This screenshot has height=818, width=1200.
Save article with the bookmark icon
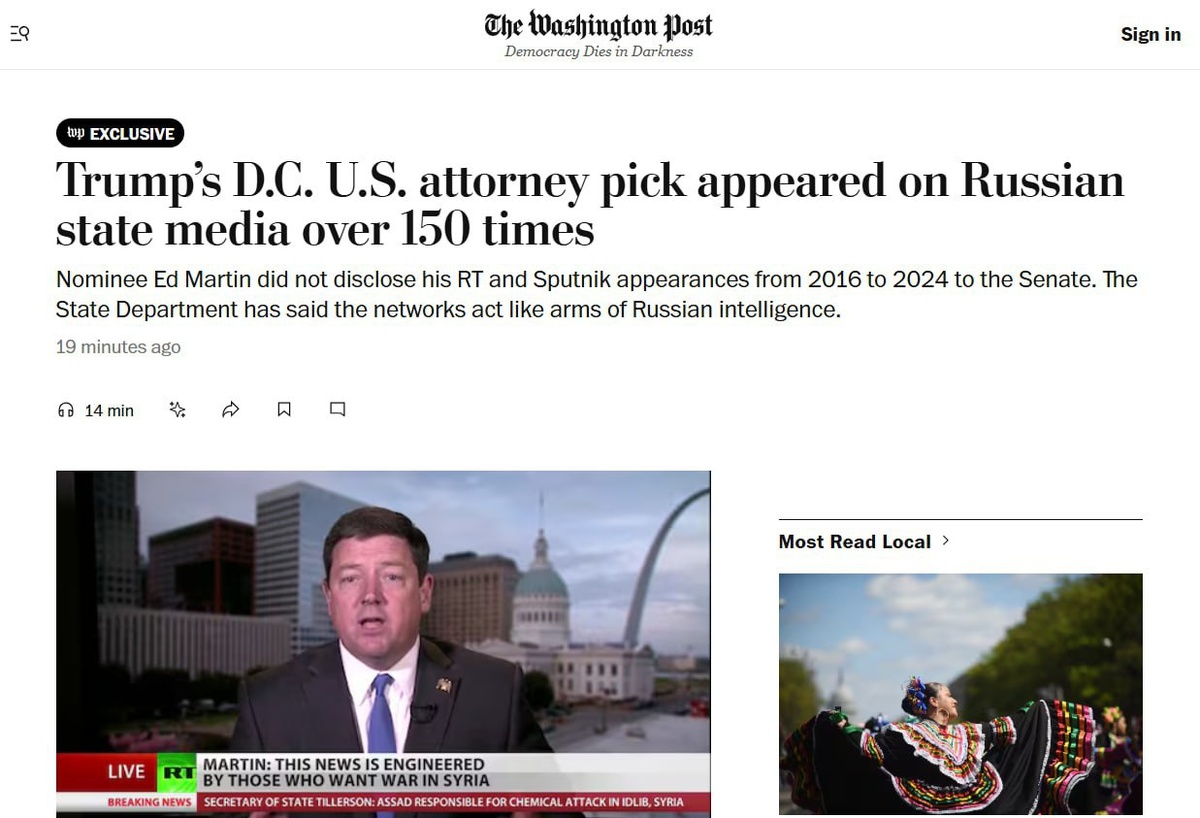click(284, 409)
